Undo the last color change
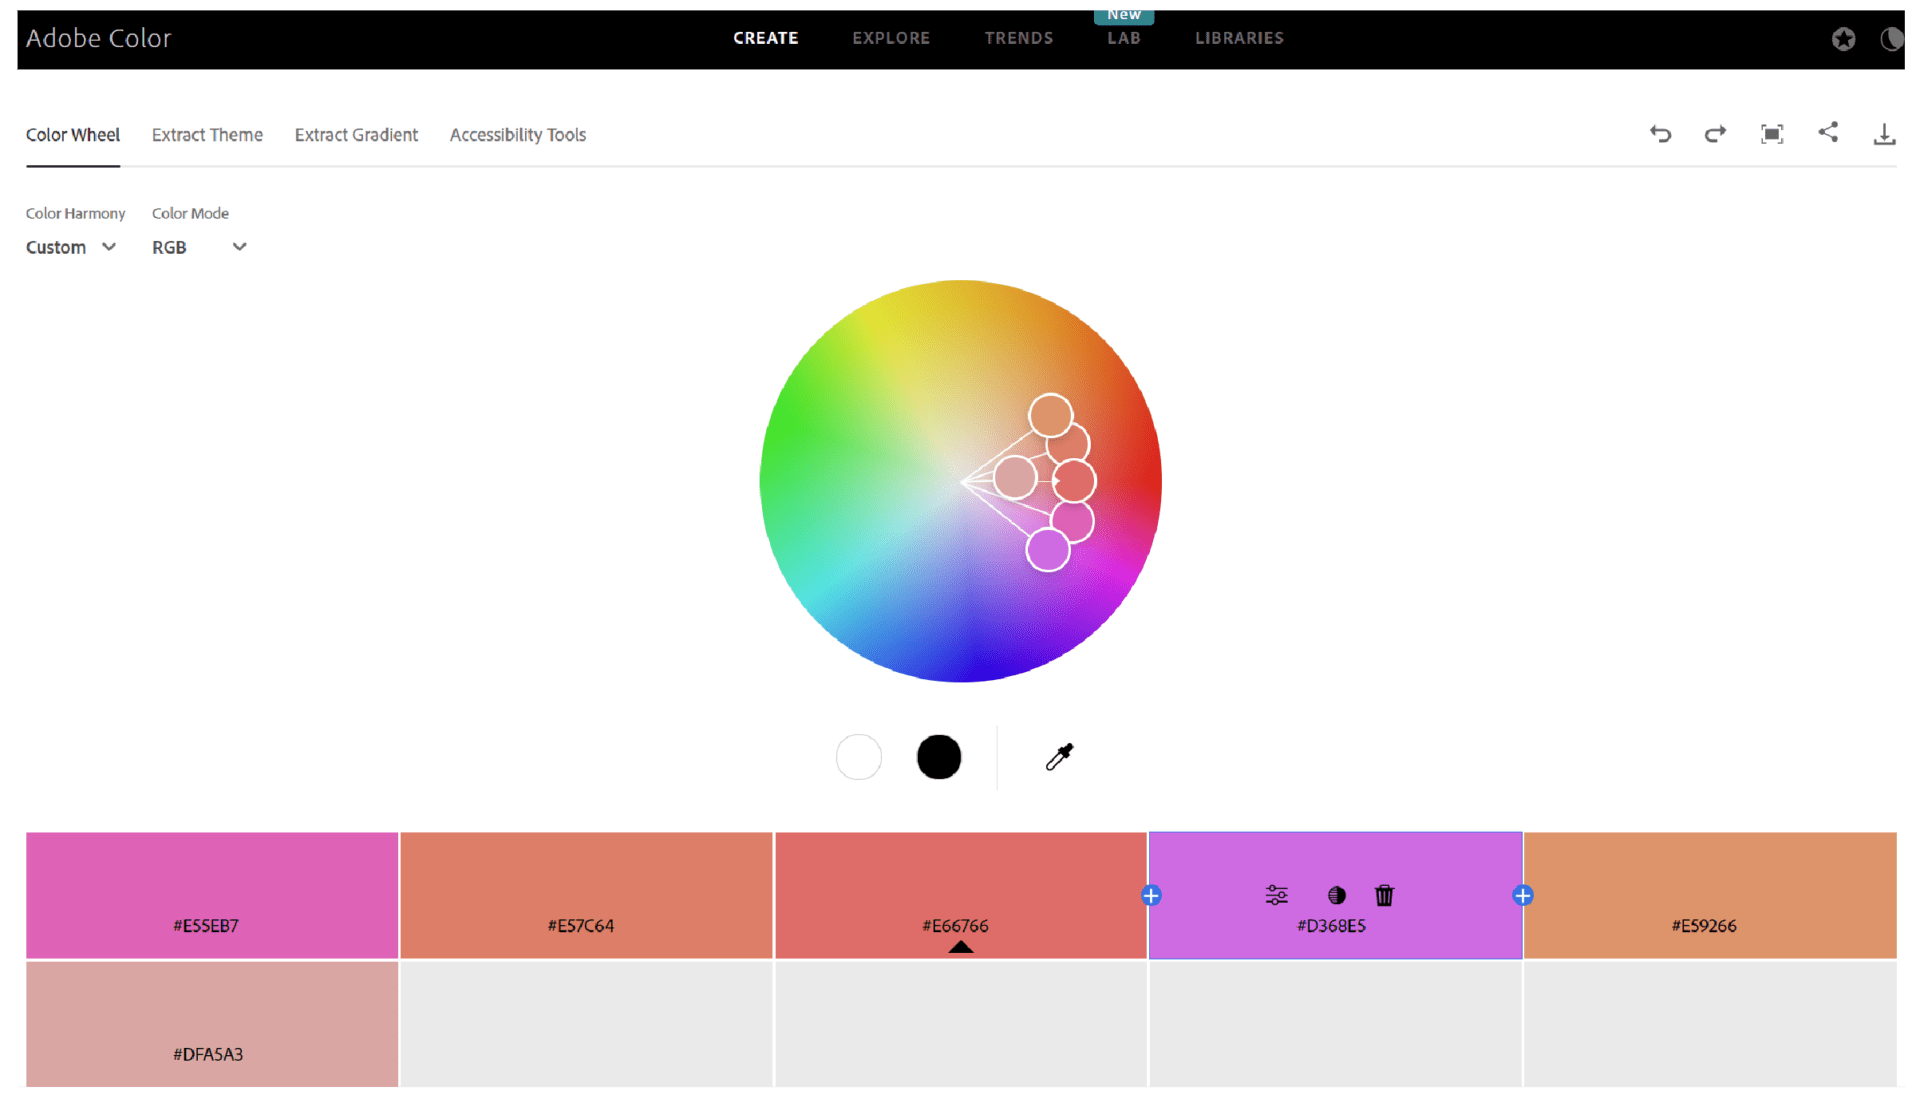The image size is (1920, 1095). click(x=1660, y=134)
